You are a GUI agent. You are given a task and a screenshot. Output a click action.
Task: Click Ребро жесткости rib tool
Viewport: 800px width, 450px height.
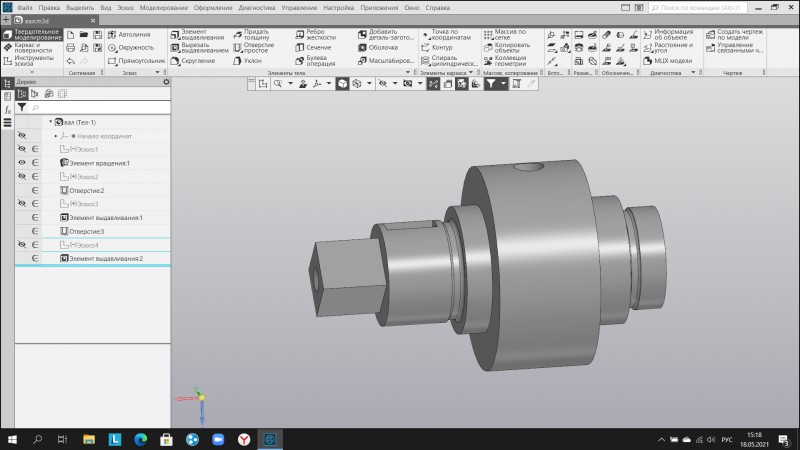pos(315,34)
